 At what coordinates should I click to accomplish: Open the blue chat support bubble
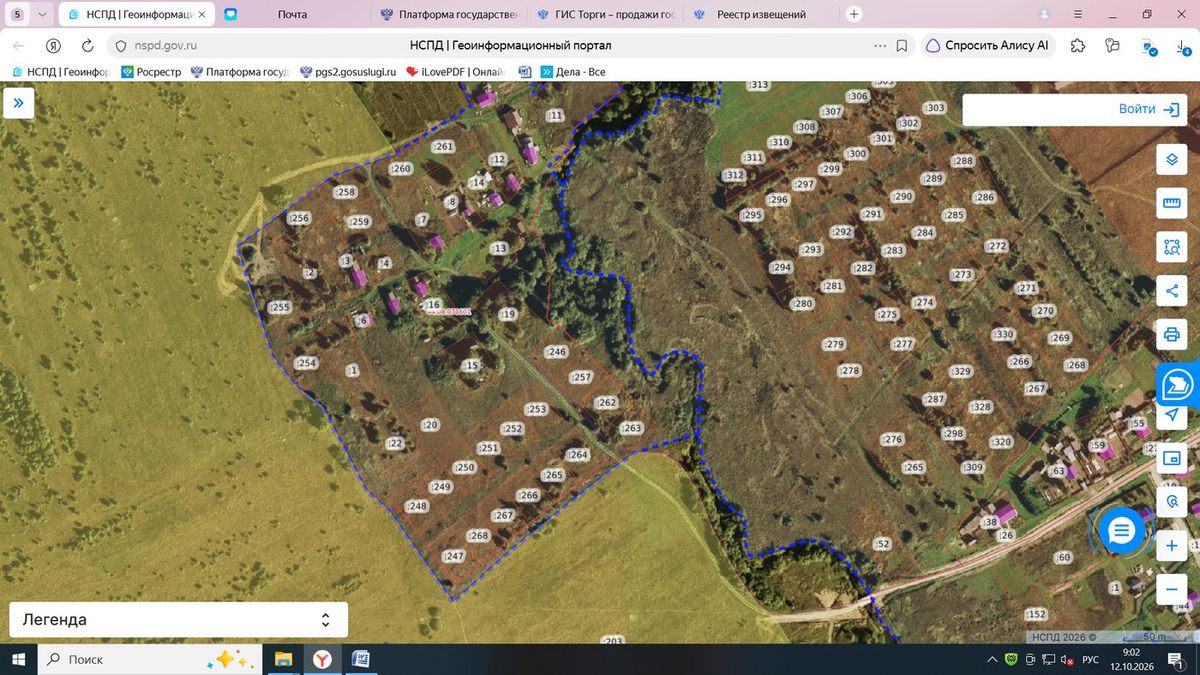(x=1121, y=531)
